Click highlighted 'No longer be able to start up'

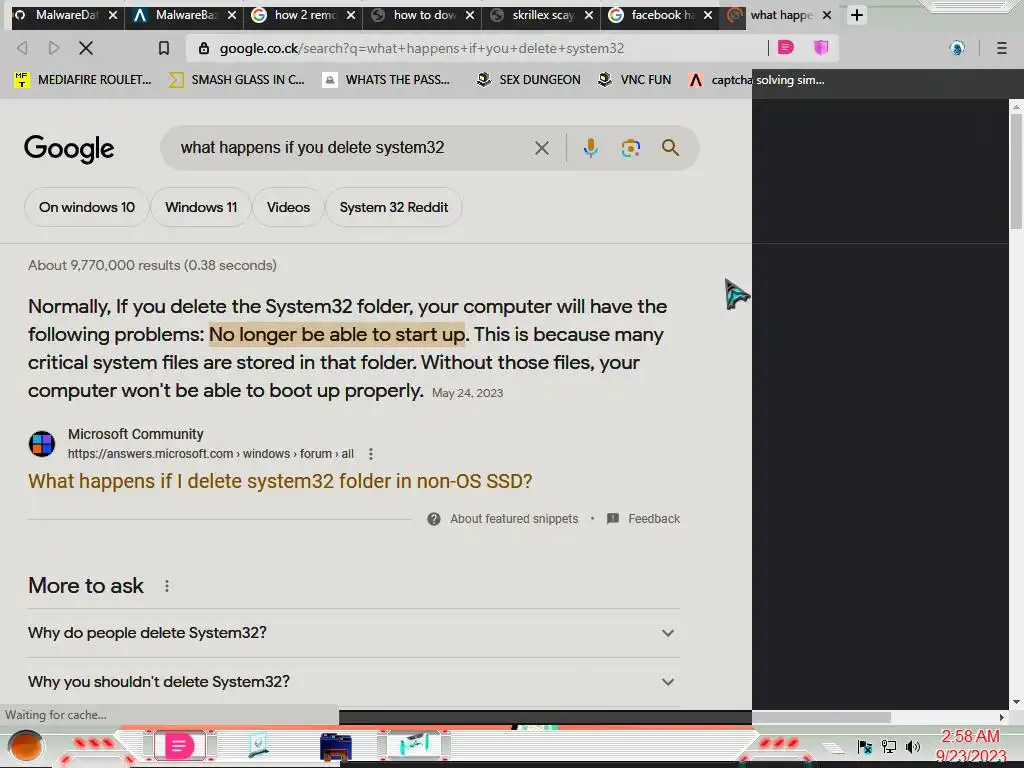[x=337, y=334]
